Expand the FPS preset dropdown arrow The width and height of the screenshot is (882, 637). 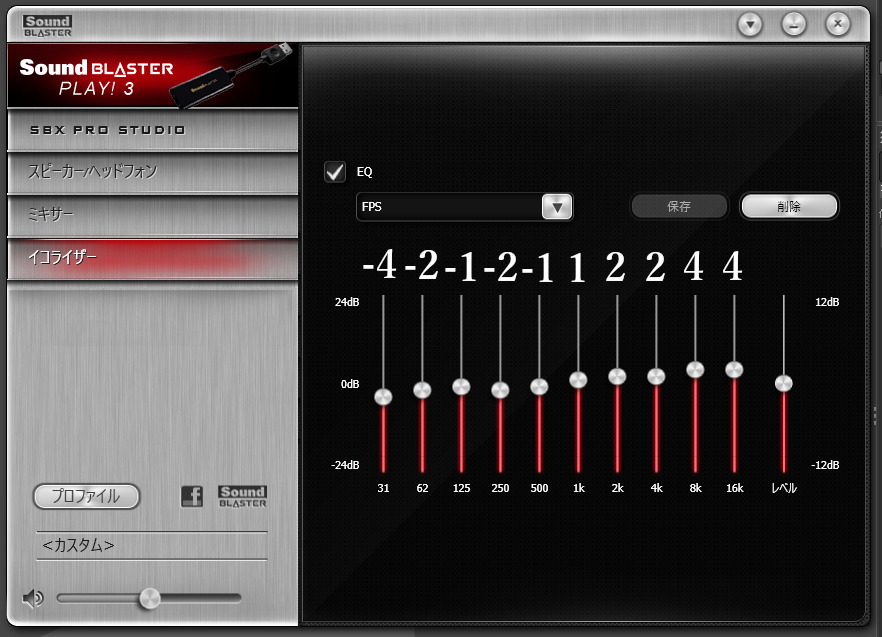pyautogui.click(x=557, y=207)
